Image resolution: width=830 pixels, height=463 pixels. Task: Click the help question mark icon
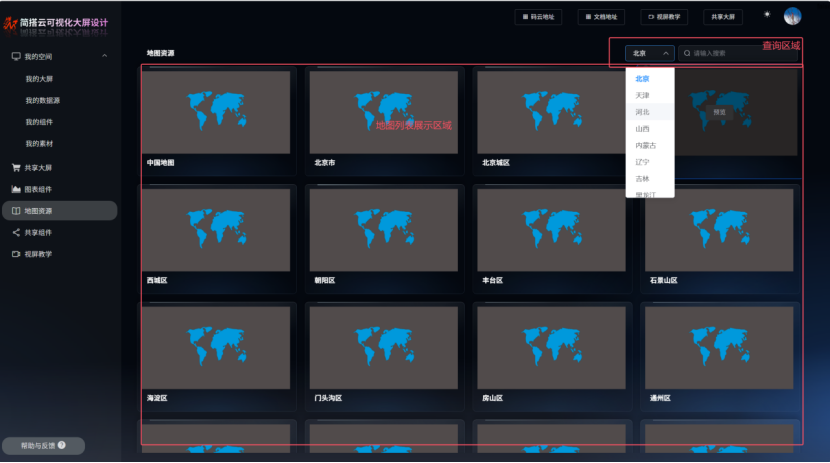pyautogui.click(x=62, y=445)
